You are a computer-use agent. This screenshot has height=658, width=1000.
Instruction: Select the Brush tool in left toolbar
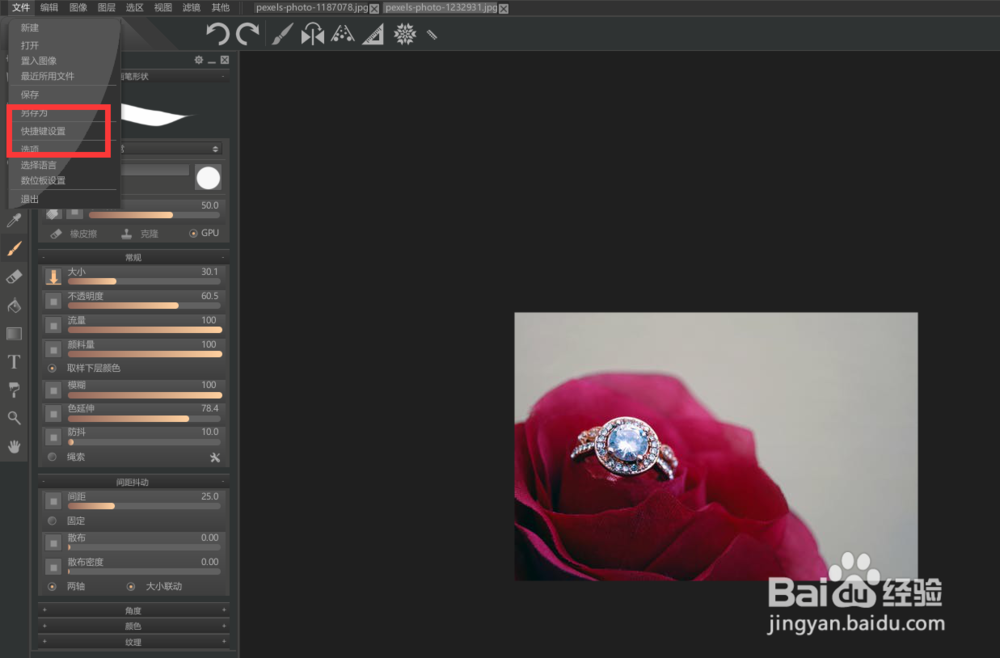coord(13,248)
